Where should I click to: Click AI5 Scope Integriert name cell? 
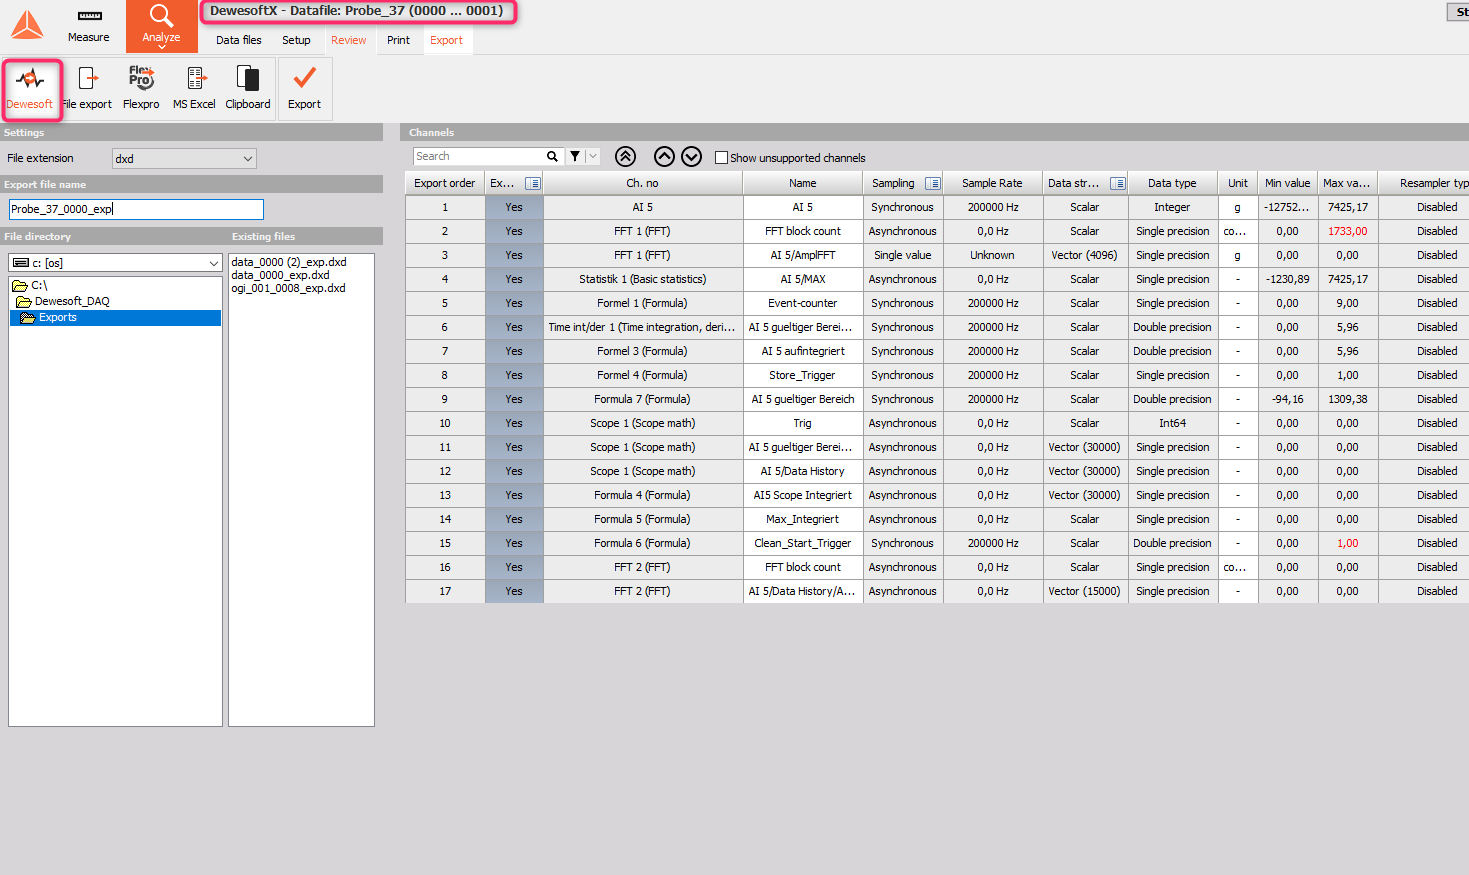point(803,495)
